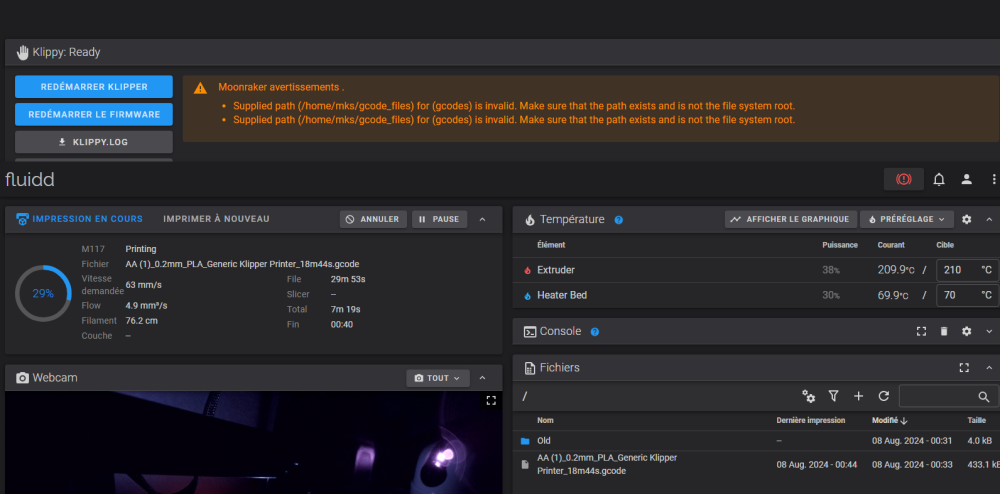
Task: Open the Préréglage dropdown
Action: point(906,219)
